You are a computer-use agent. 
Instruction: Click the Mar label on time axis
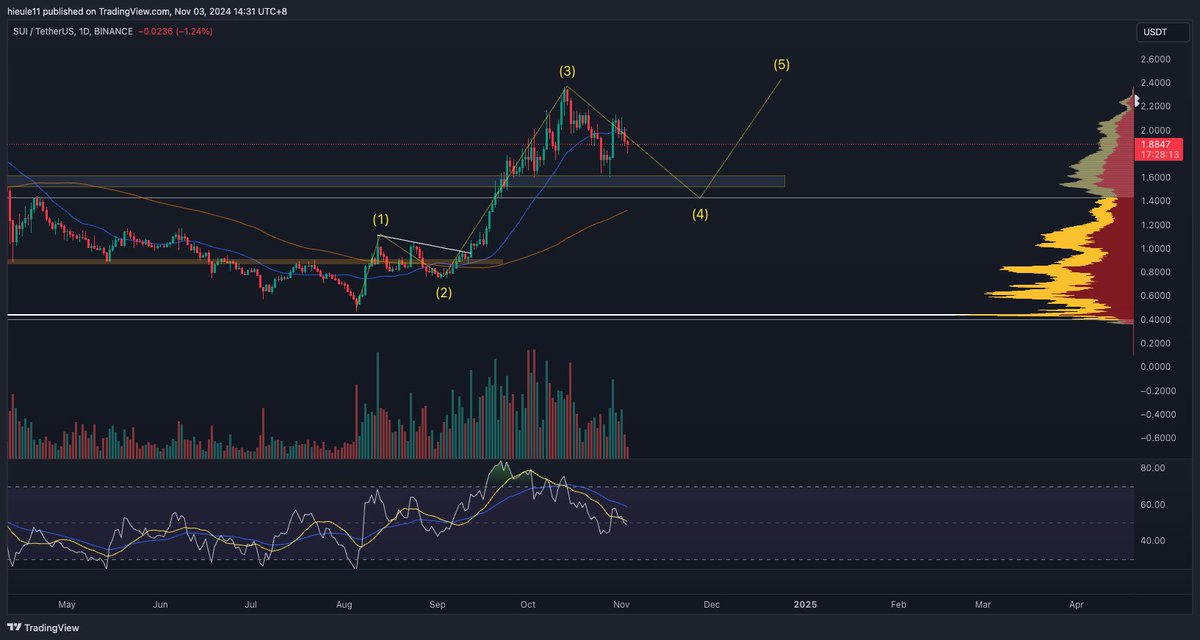[x=984, y=605]
